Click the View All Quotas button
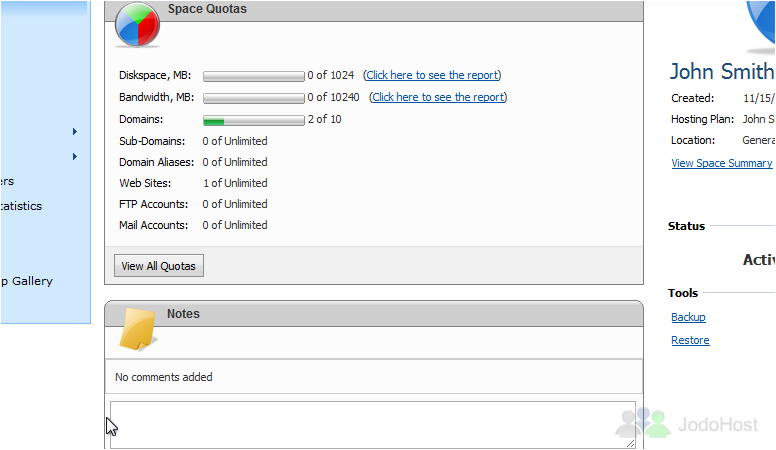 pos(159,266)
